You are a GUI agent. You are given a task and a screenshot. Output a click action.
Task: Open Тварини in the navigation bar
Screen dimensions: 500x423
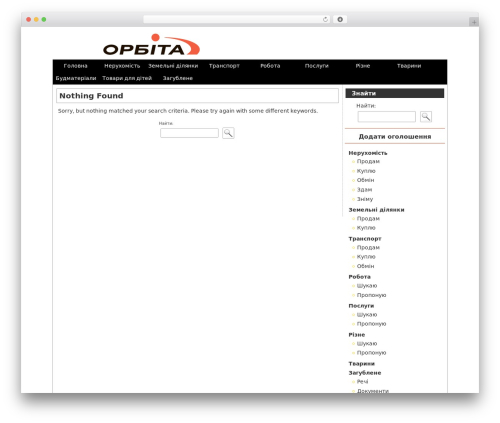click(x=409, y=66)
